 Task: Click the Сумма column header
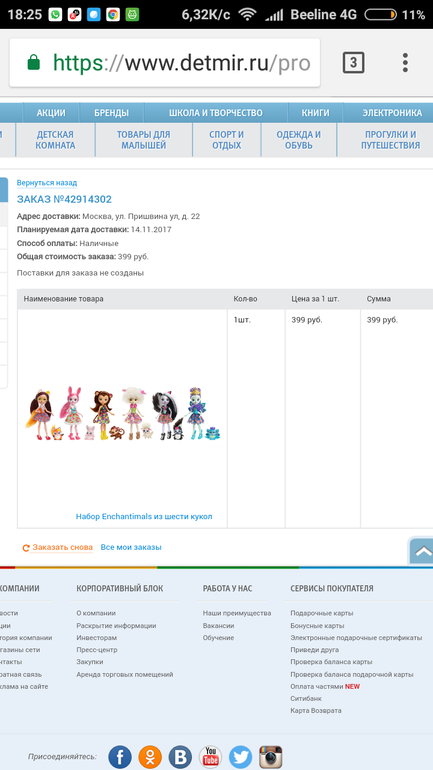click(379, 299)
